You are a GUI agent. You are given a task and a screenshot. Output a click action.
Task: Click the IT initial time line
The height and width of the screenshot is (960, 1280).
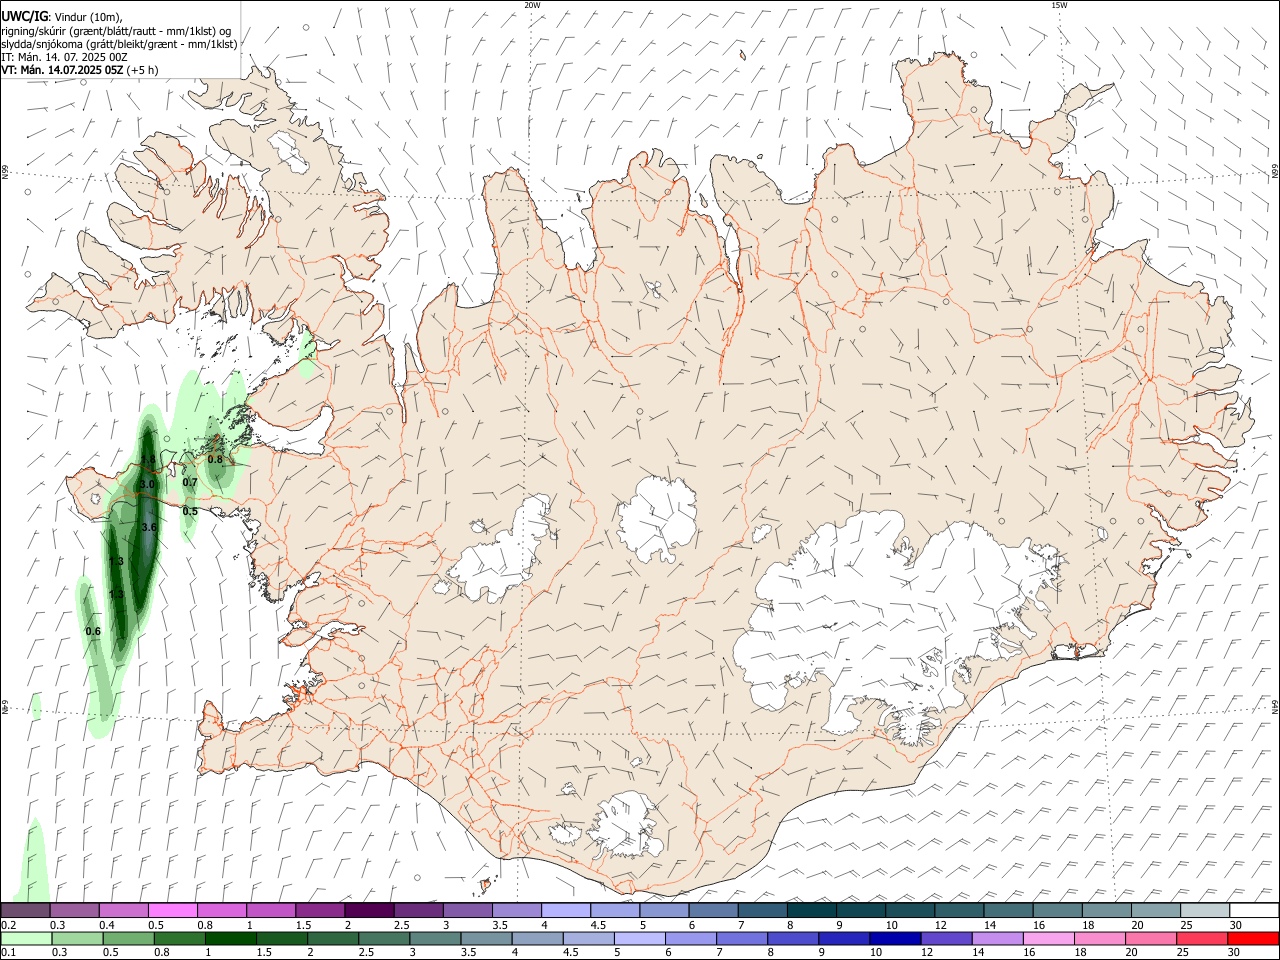pyautogui.click(x=64, y=57)
